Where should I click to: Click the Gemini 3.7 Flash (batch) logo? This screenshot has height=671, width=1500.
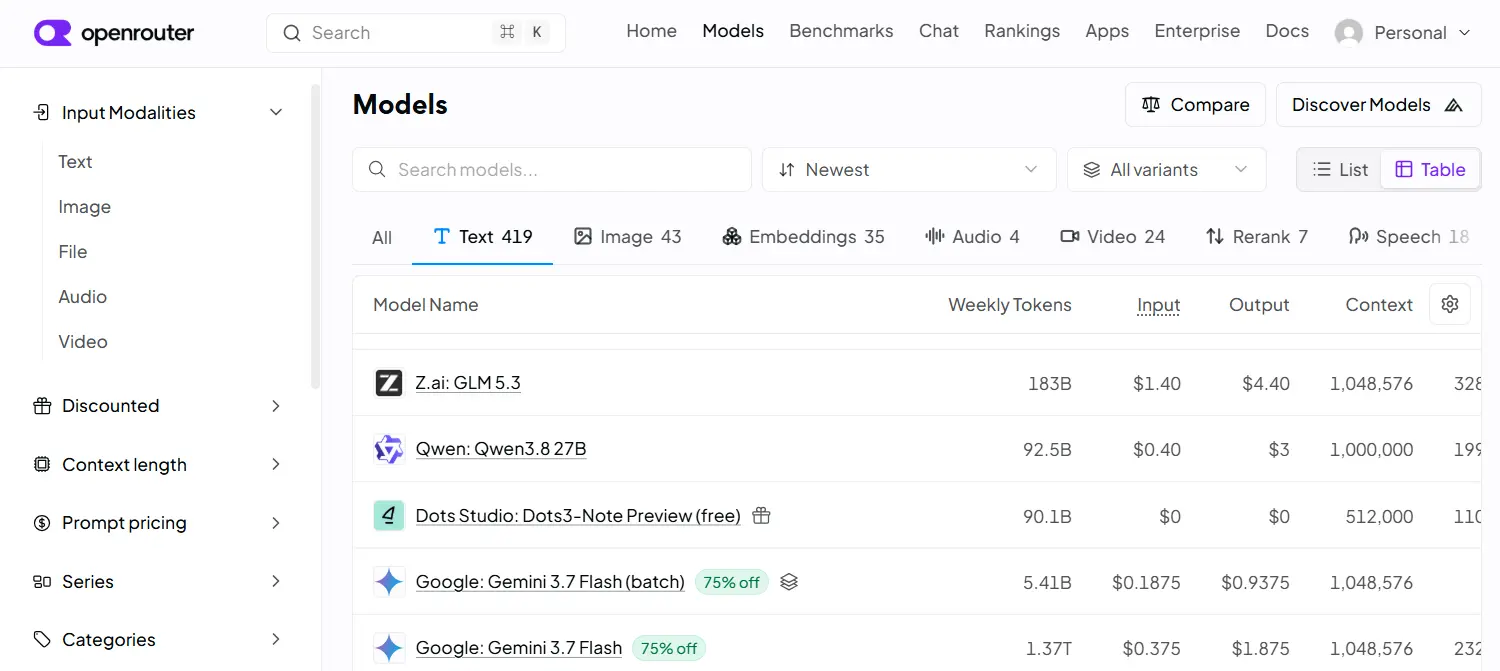click(x=389, y=581)
